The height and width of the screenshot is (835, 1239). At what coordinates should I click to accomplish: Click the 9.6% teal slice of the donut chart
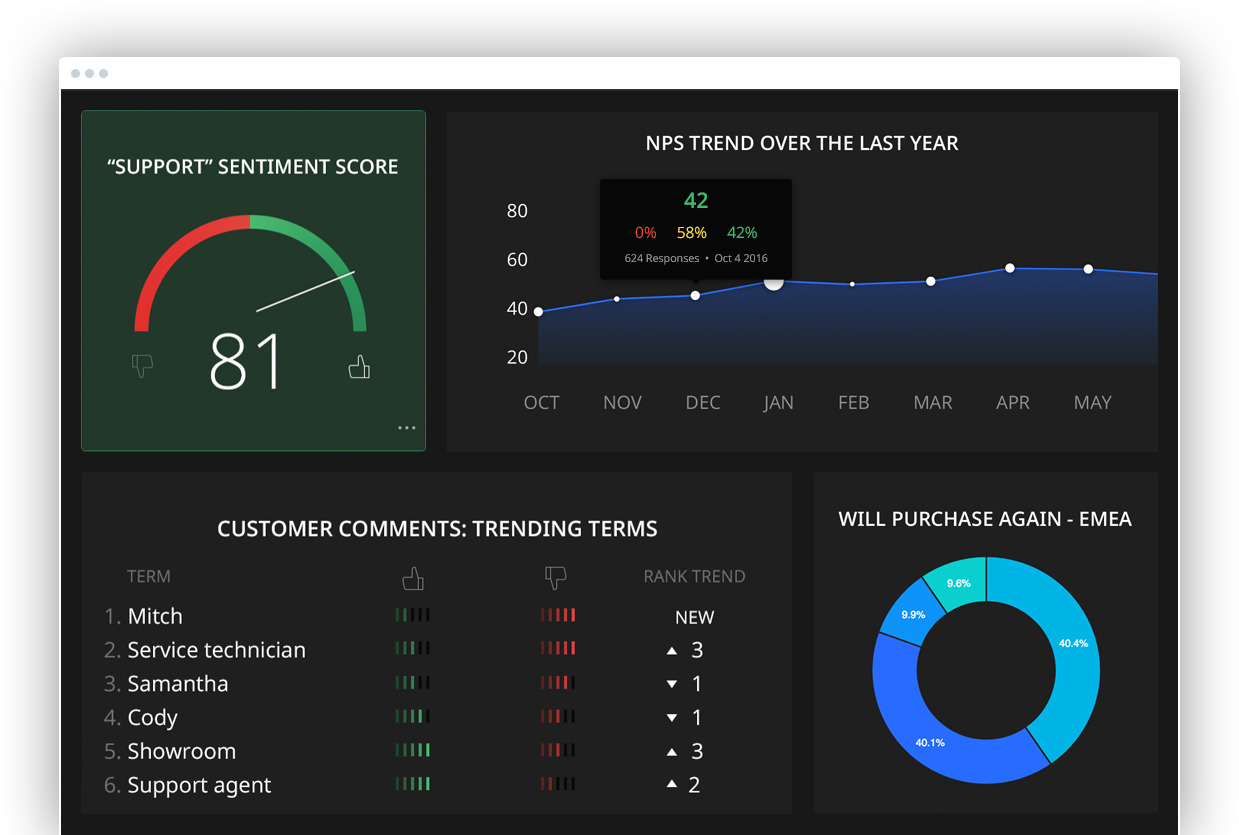click(x=957, y=581)
